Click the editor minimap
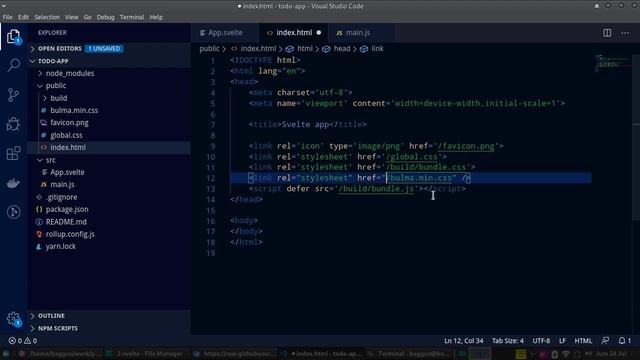 (612, 63)
